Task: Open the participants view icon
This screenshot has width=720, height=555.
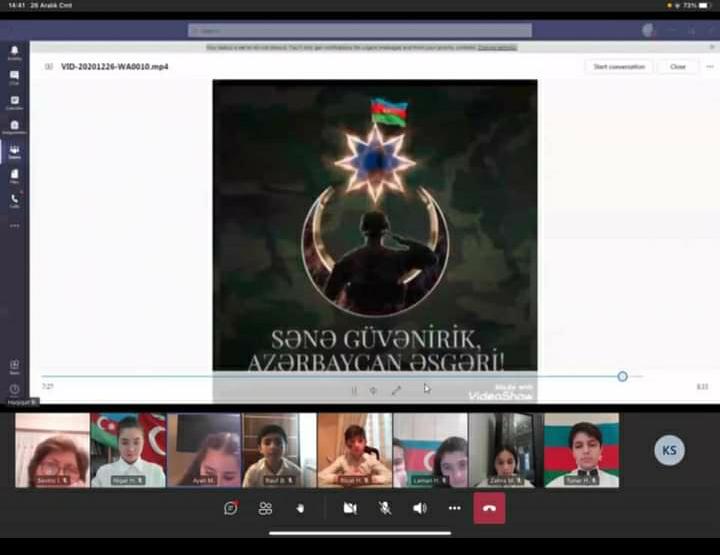Action: (x=265, y=508)
